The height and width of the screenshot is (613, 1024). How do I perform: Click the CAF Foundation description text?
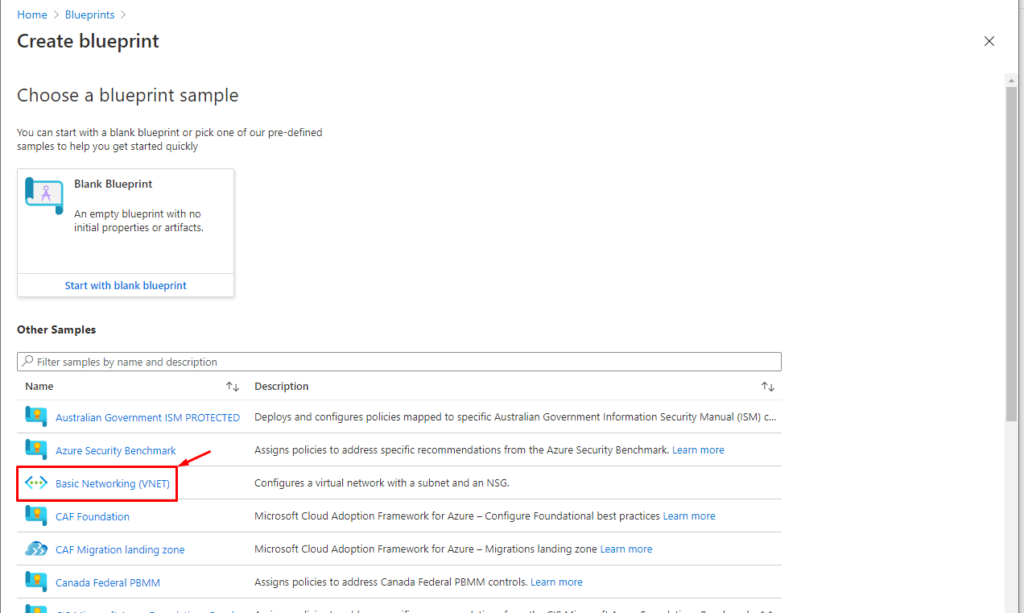coord(457,516)
